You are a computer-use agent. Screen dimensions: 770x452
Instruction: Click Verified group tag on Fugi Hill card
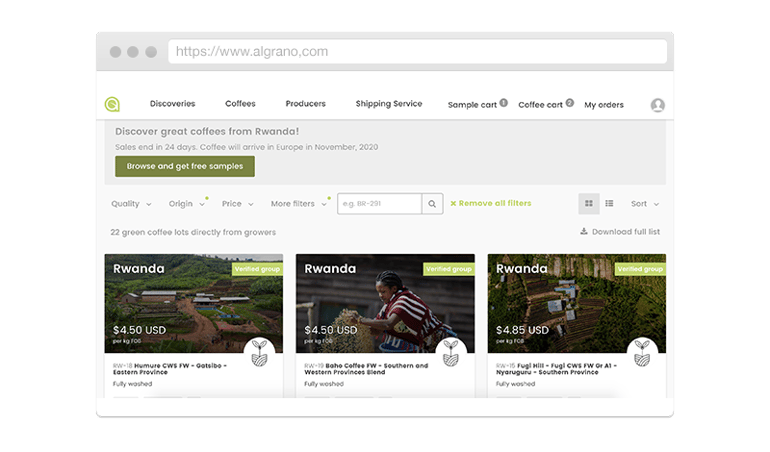click(x=640, y=269)
